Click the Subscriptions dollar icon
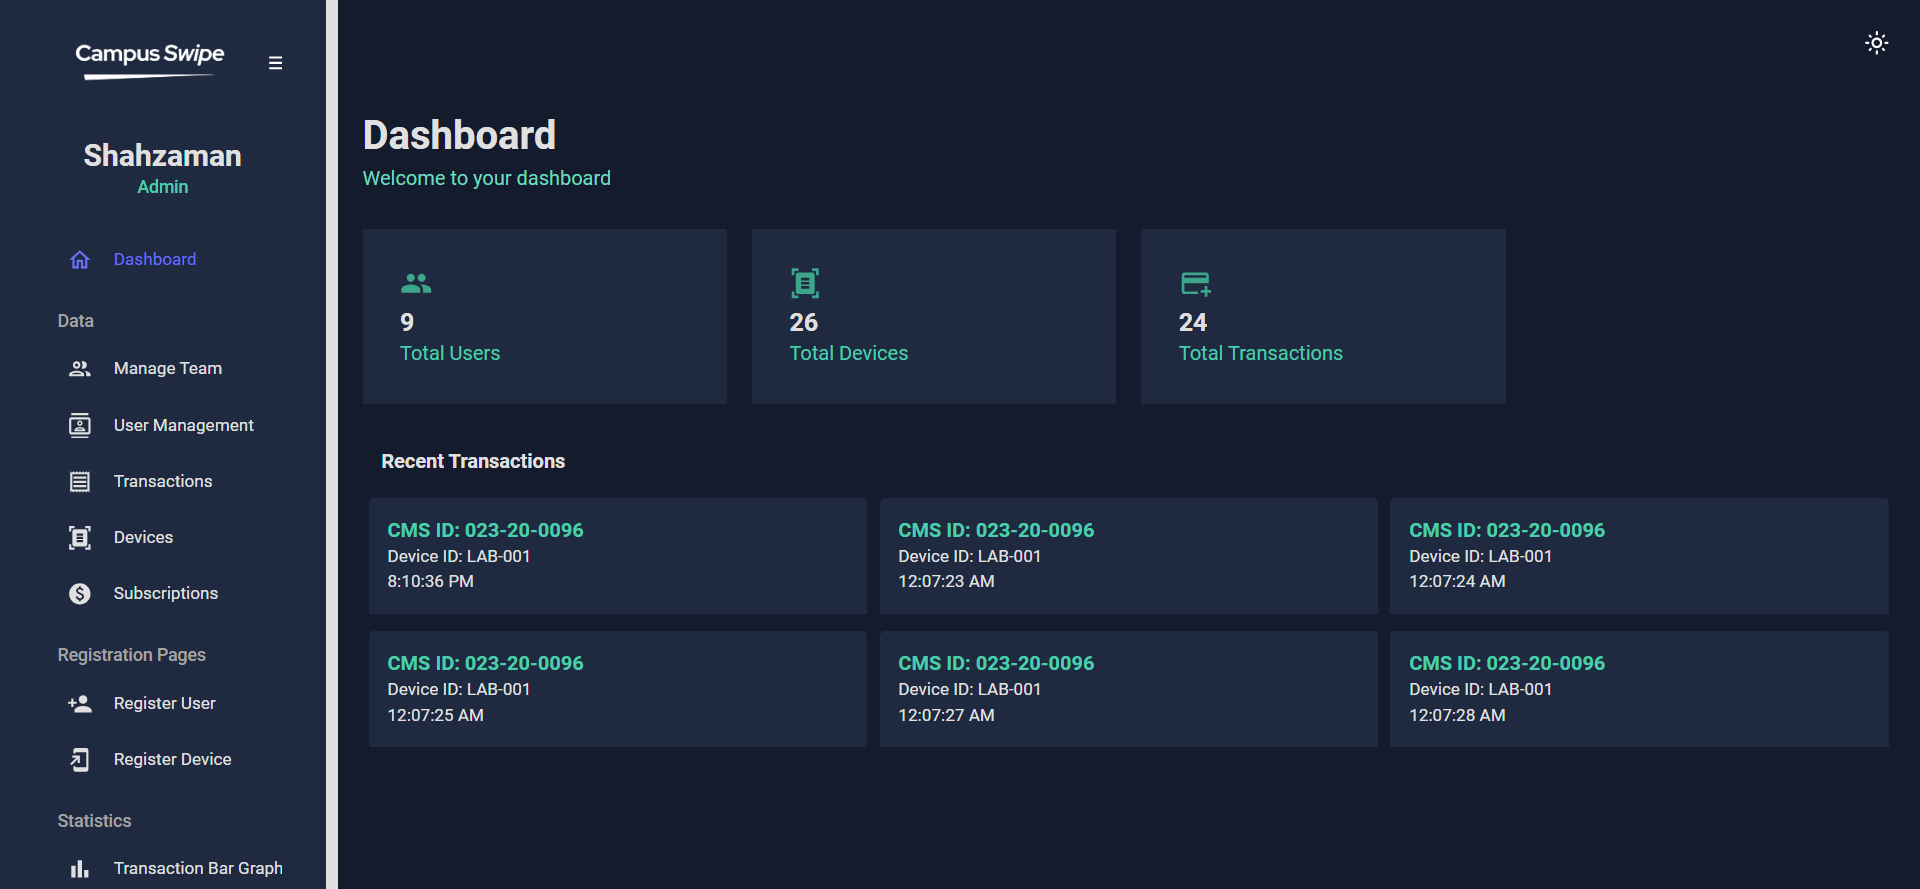The height and width of the screenshot is (889, 1920). (80, 594)
